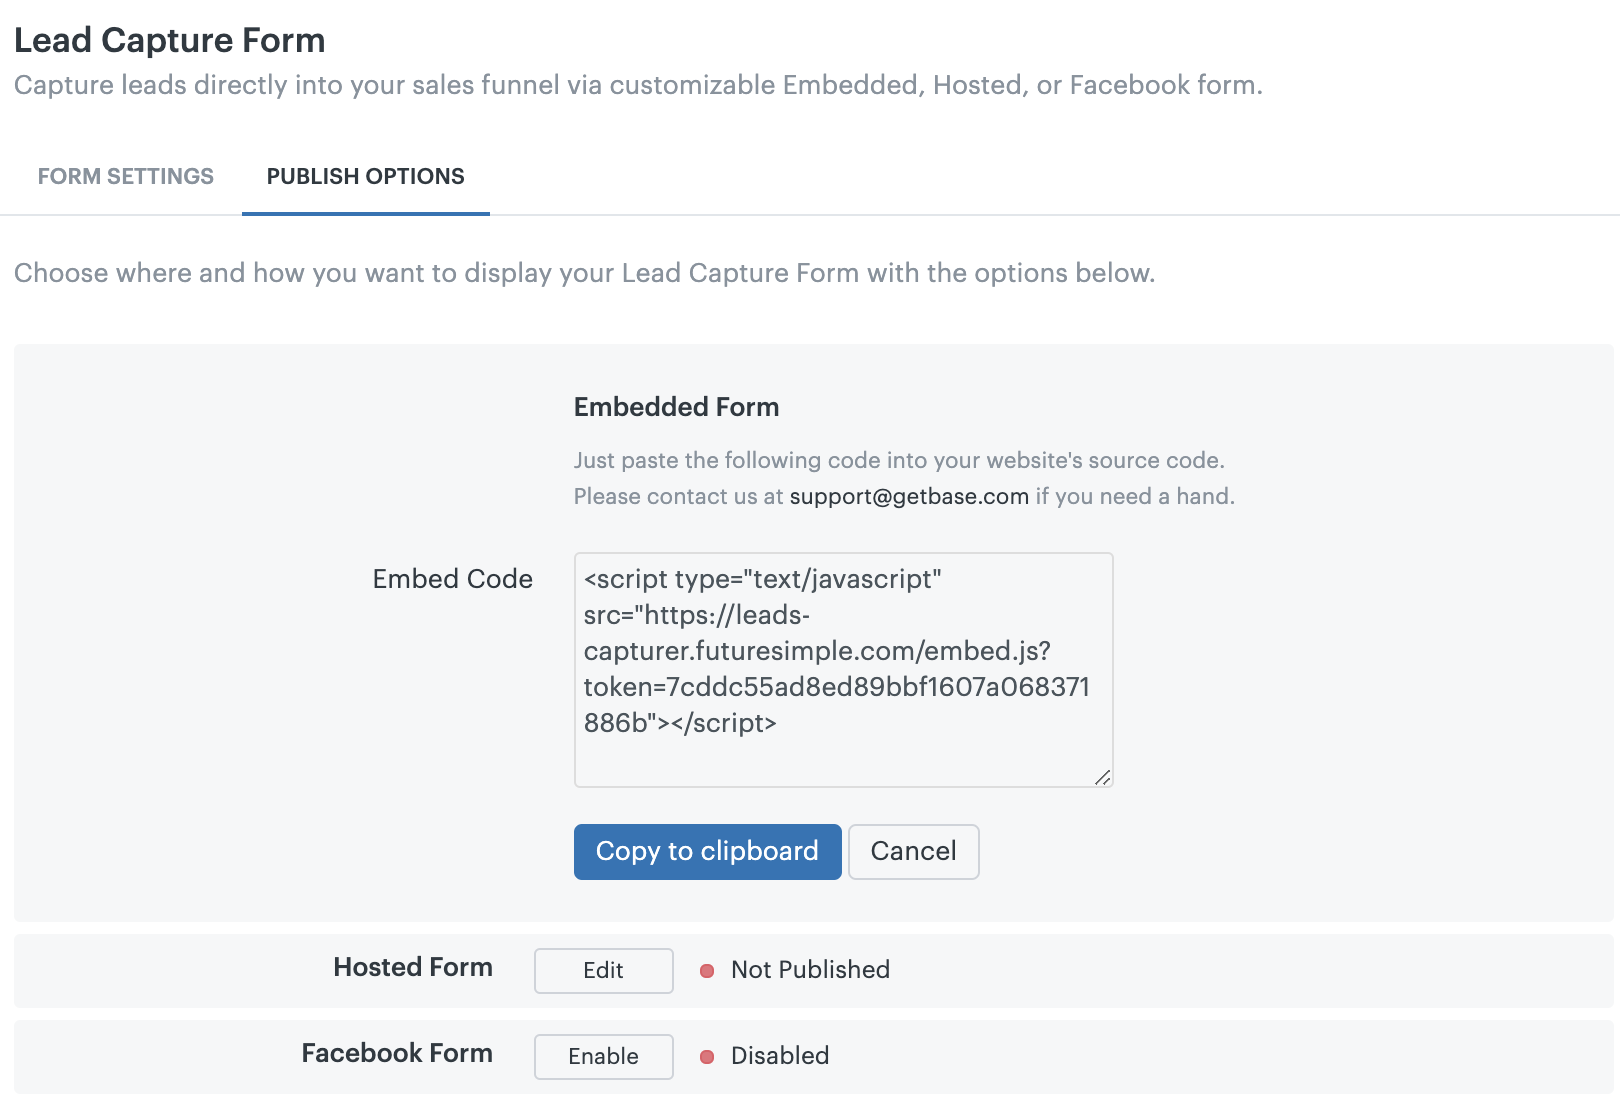Switch to the FORM SETTINGS tab
The width and height of the screenshot is (1620, 1116).
tap(126, 177)
